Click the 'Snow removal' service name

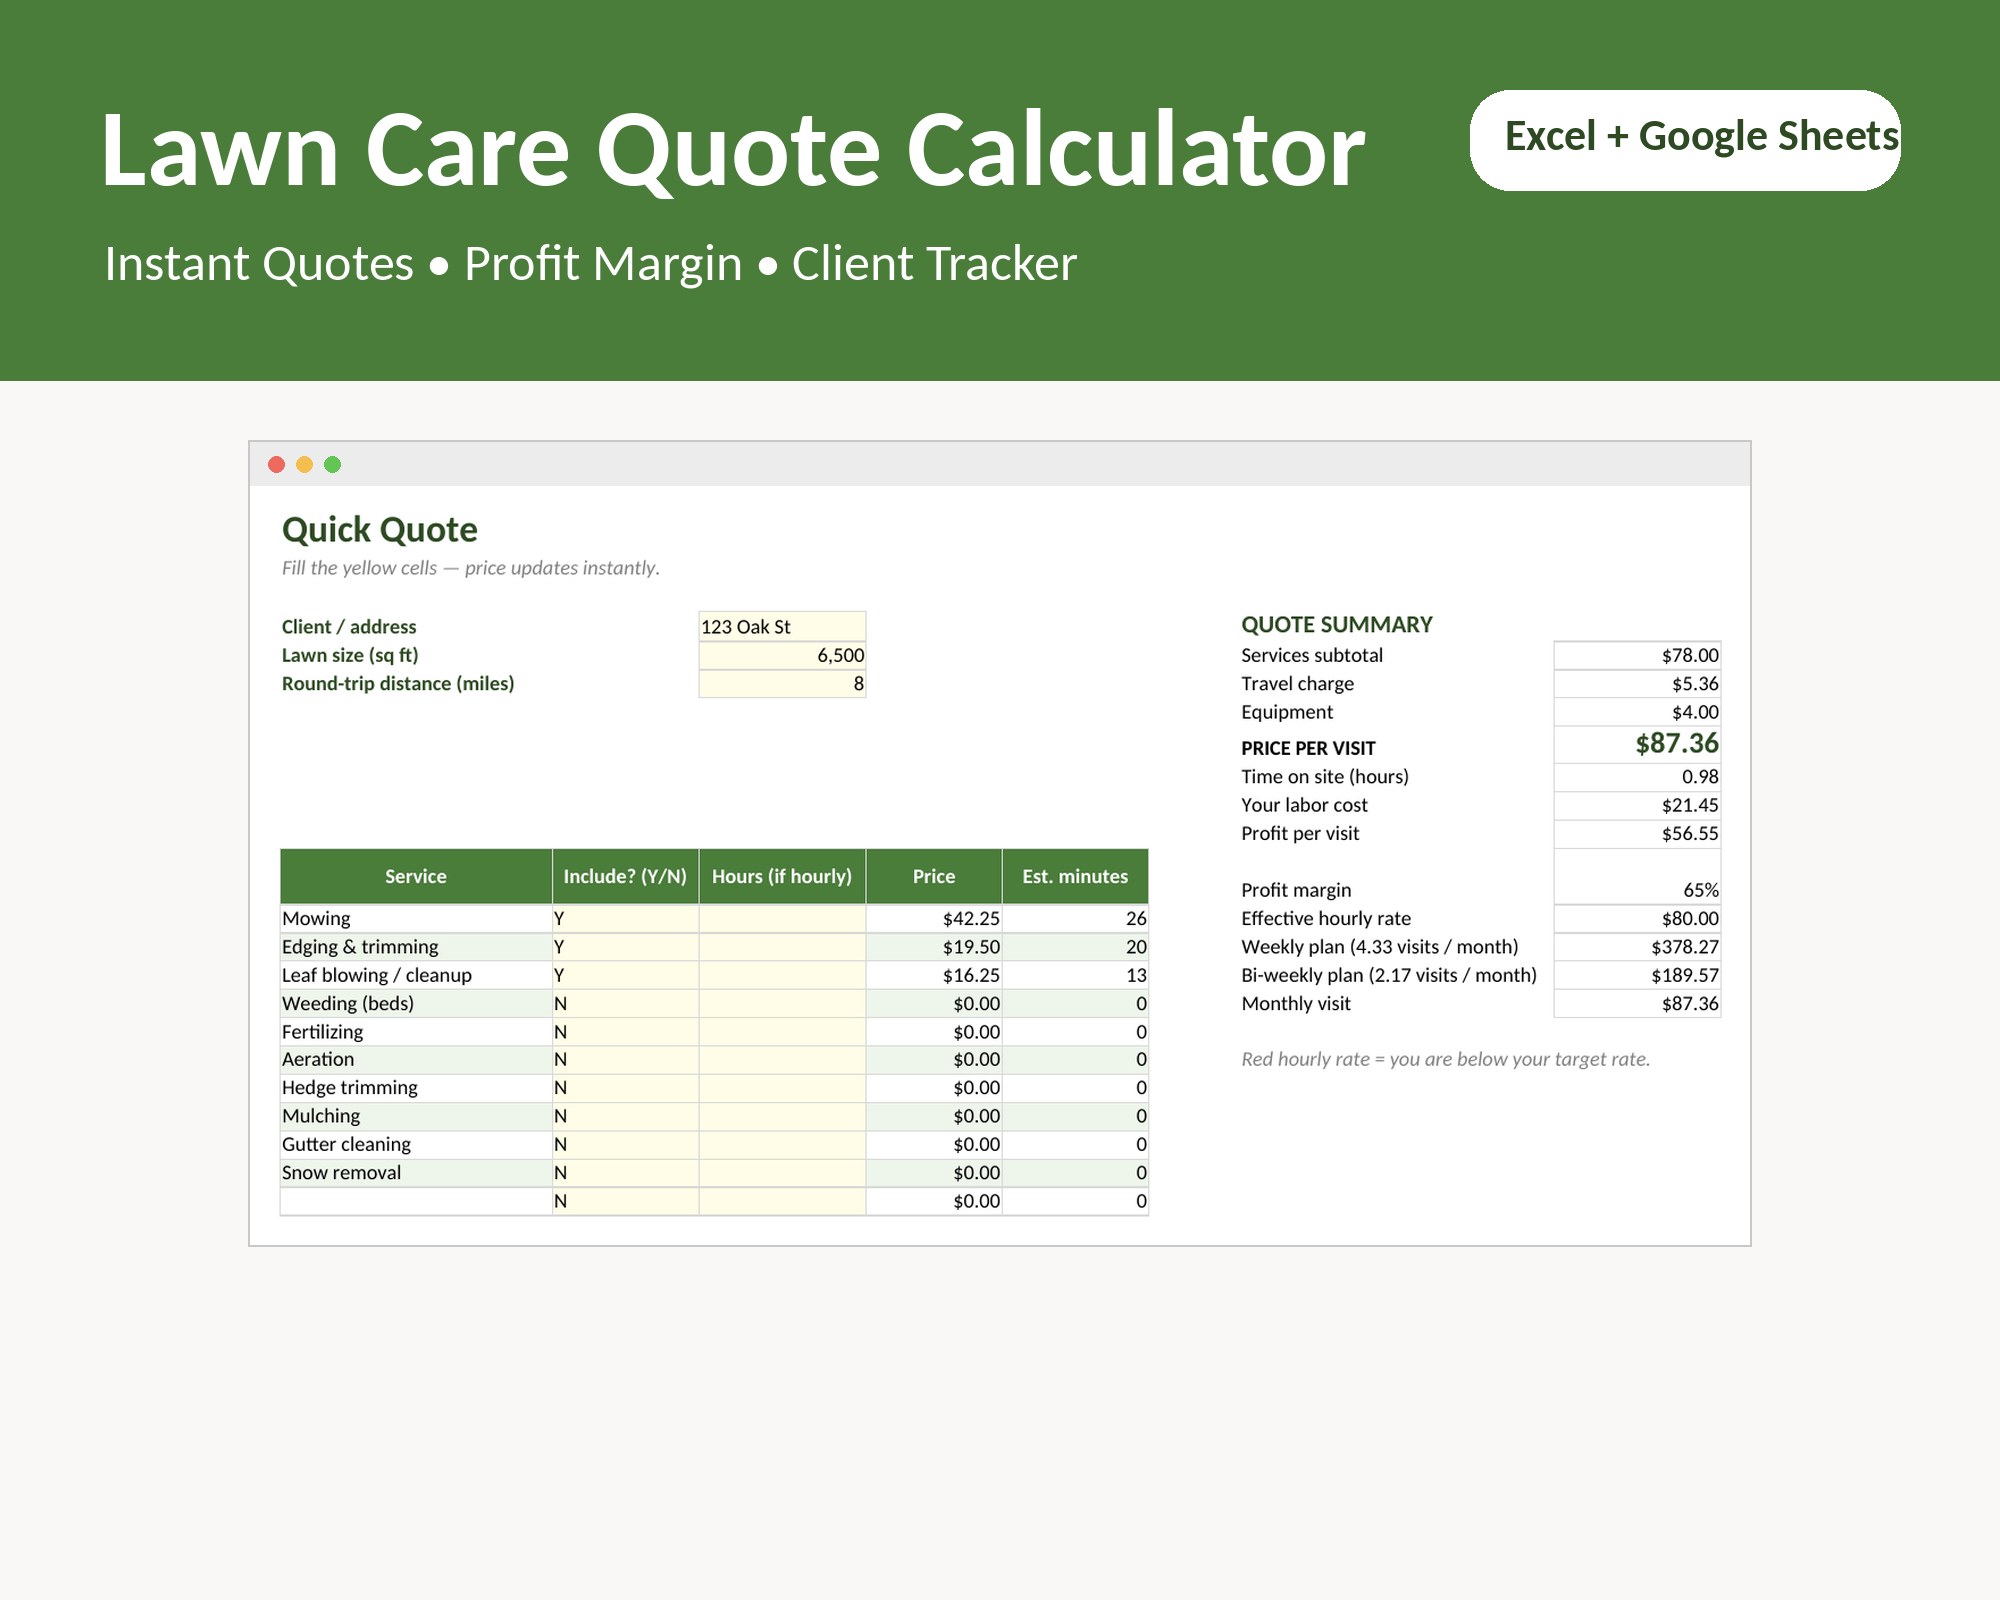341,1172
